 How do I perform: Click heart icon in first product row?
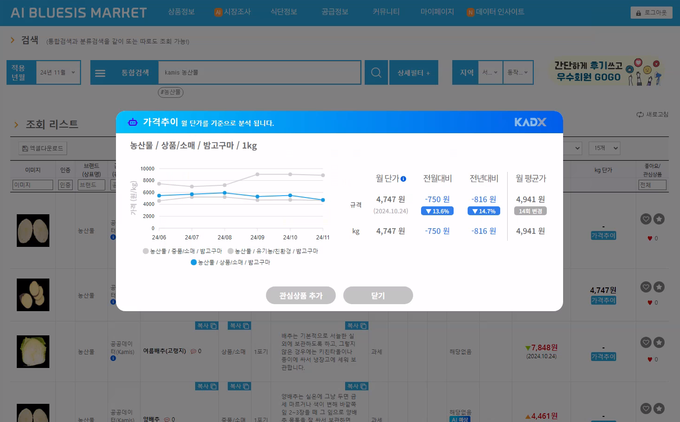click(x=646, y=219)
